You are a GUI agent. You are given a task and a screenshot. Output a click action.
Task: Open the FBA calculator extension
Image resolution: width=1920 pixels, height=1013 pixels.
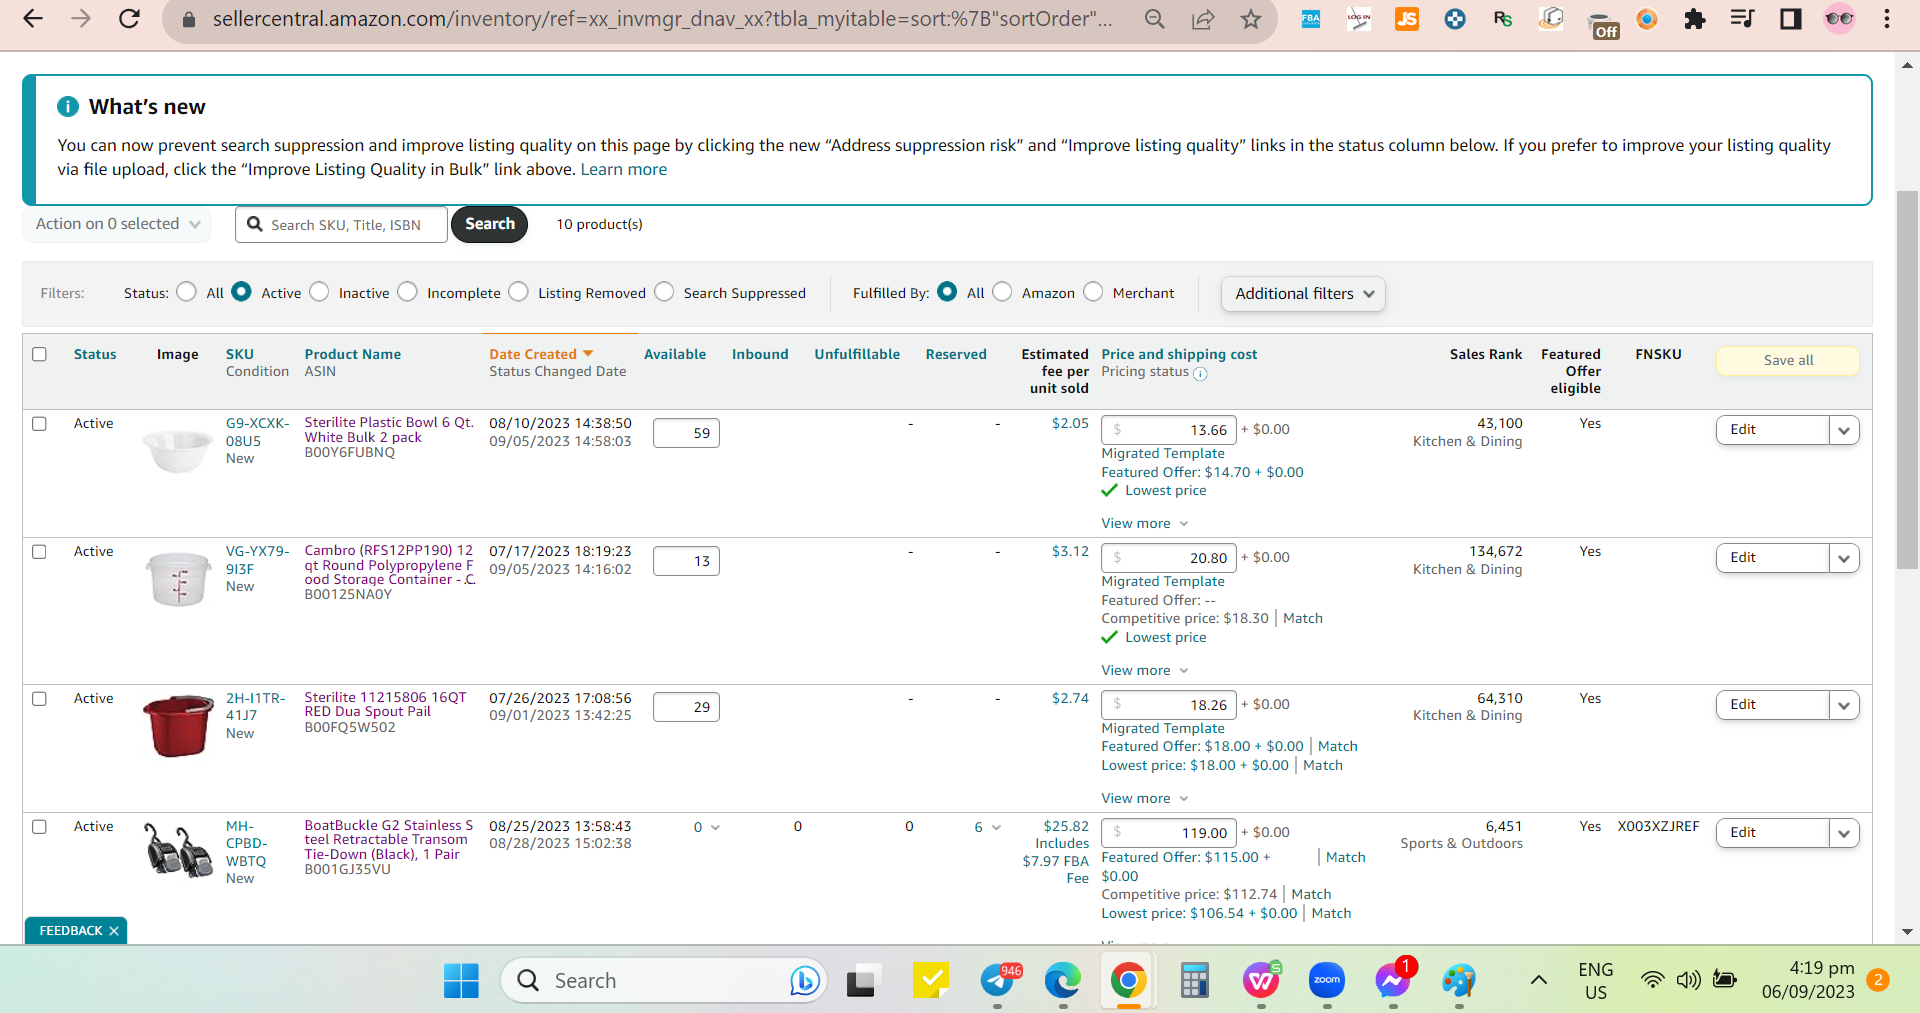(1310, 19)
